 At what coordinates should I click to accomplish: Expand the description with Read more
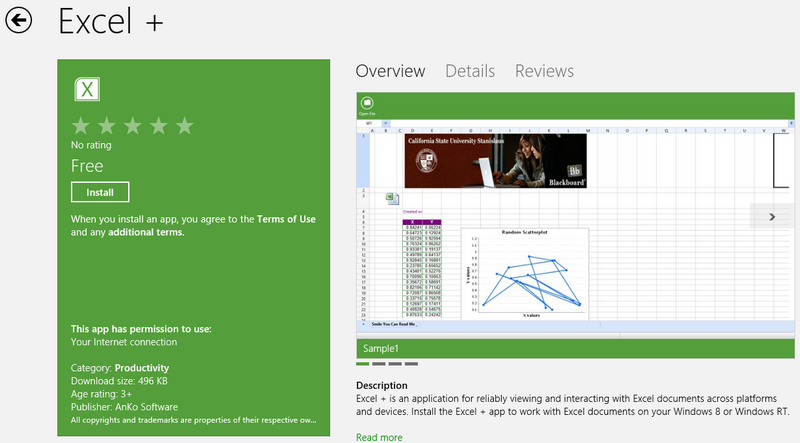tap(379, 437)
